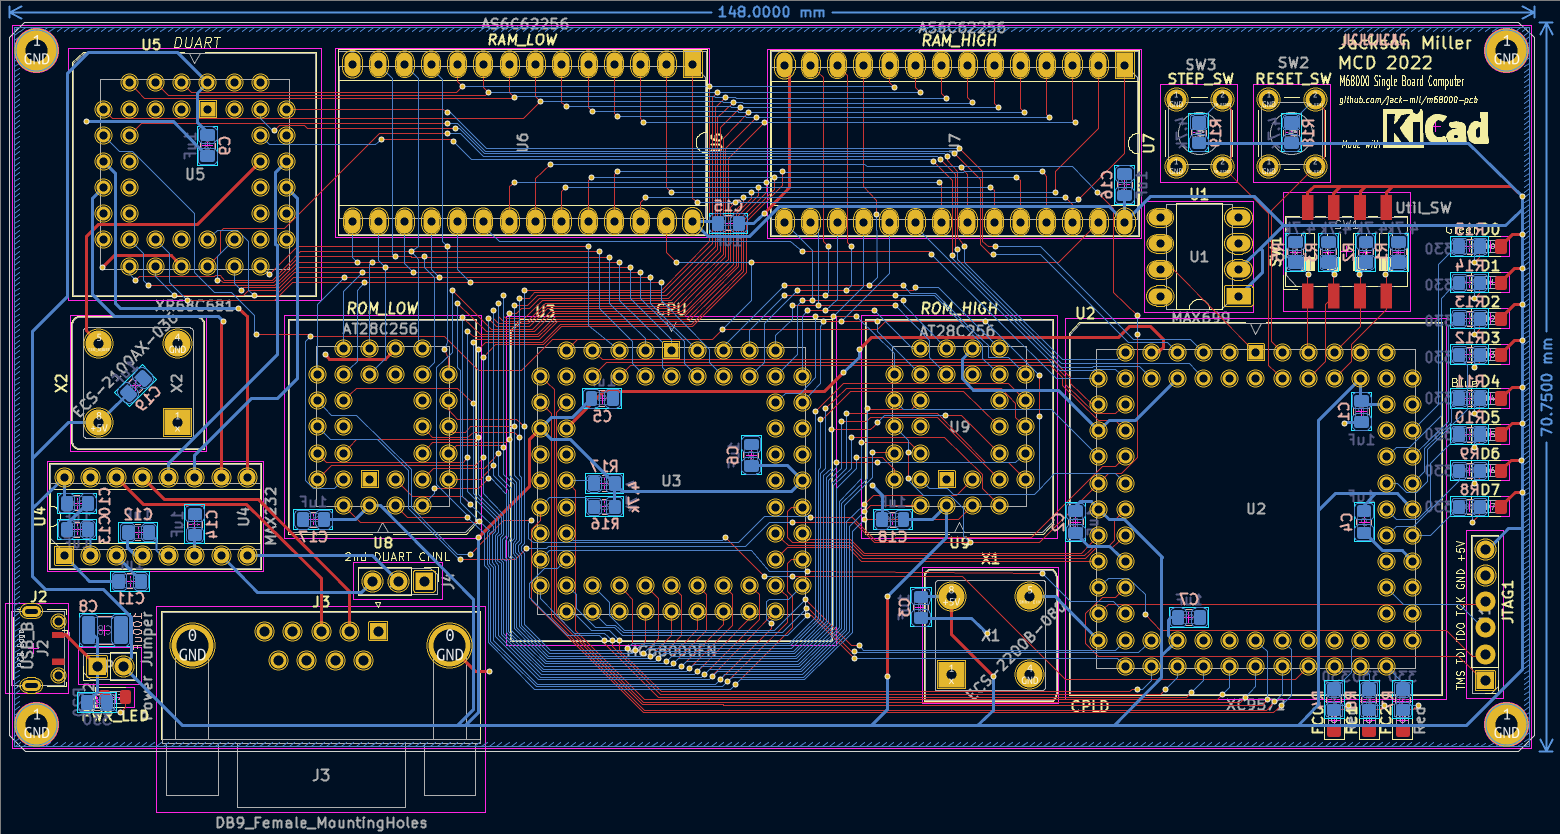Image resolution: width=1560 pixels, height=834 pixels.
Task: Select the M68000 Single Board Computer text
Action: (x=1401, y=82)
